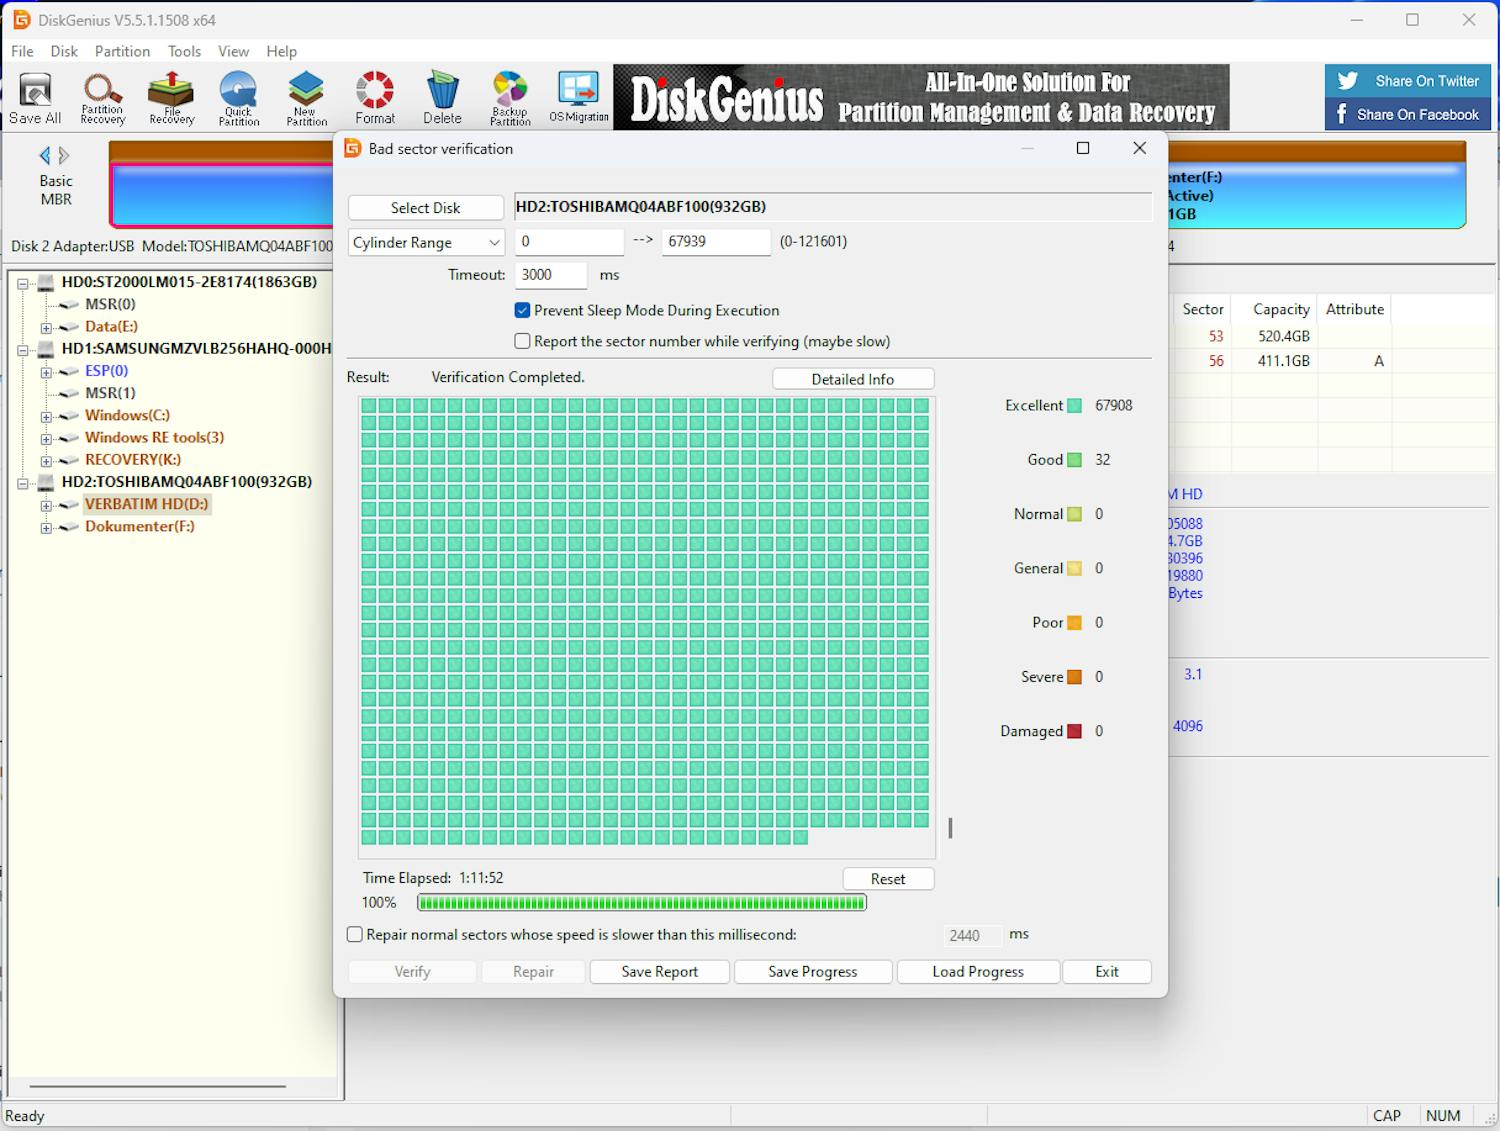Uncheck Prevent Sleep Mode During Execution
1500x1131 pixels.
point(522,311)
